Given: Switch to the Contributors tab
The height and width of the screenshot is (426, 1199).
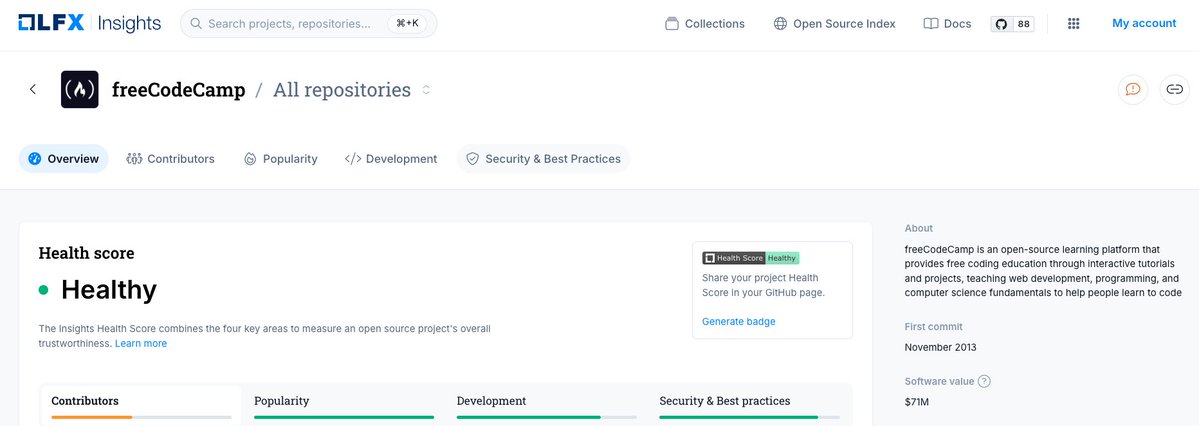Looking at the screenshot, I should [171, 159].
